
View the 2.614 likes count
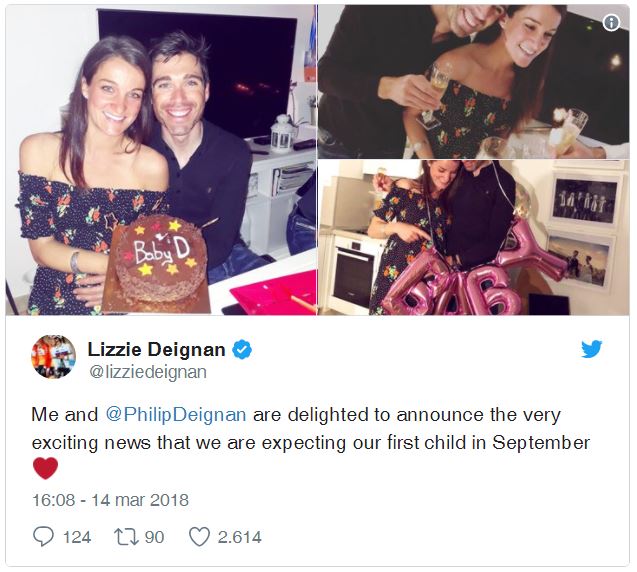239,537
